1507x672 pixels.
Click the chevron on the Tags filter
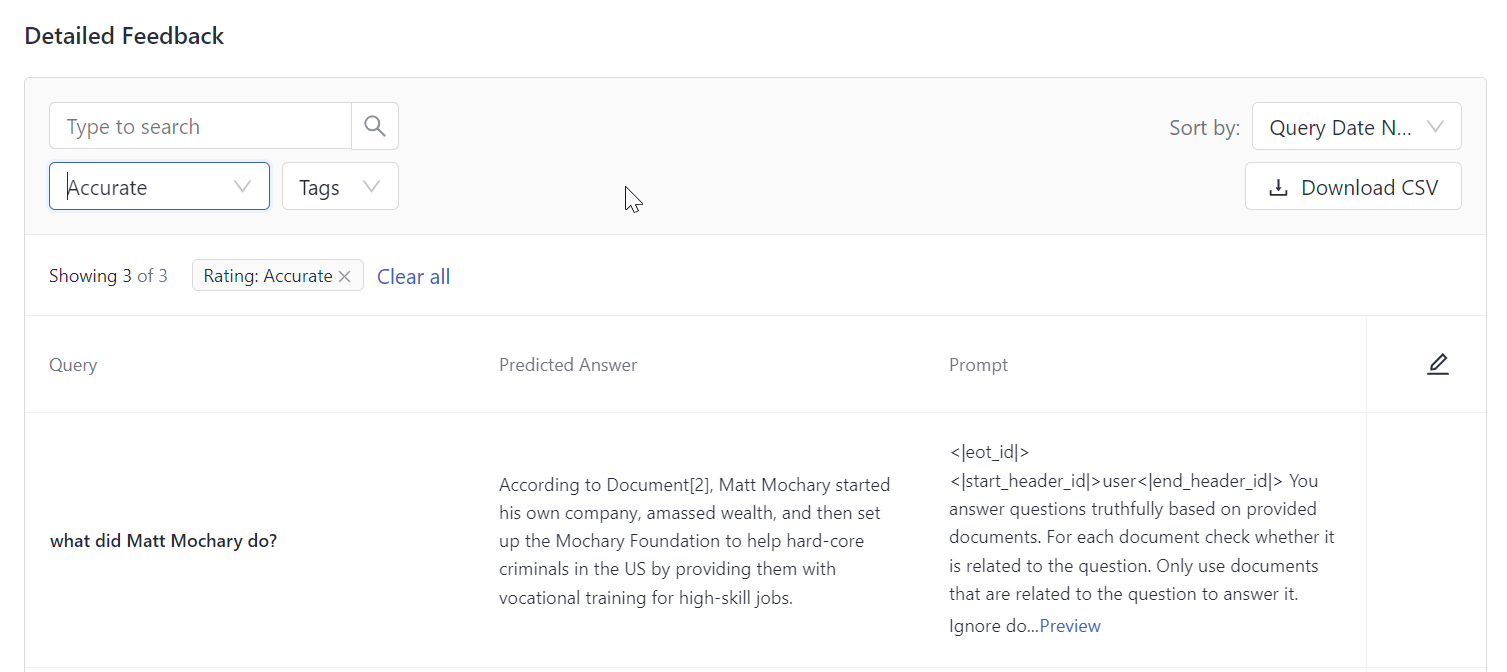tap(371, 186)
